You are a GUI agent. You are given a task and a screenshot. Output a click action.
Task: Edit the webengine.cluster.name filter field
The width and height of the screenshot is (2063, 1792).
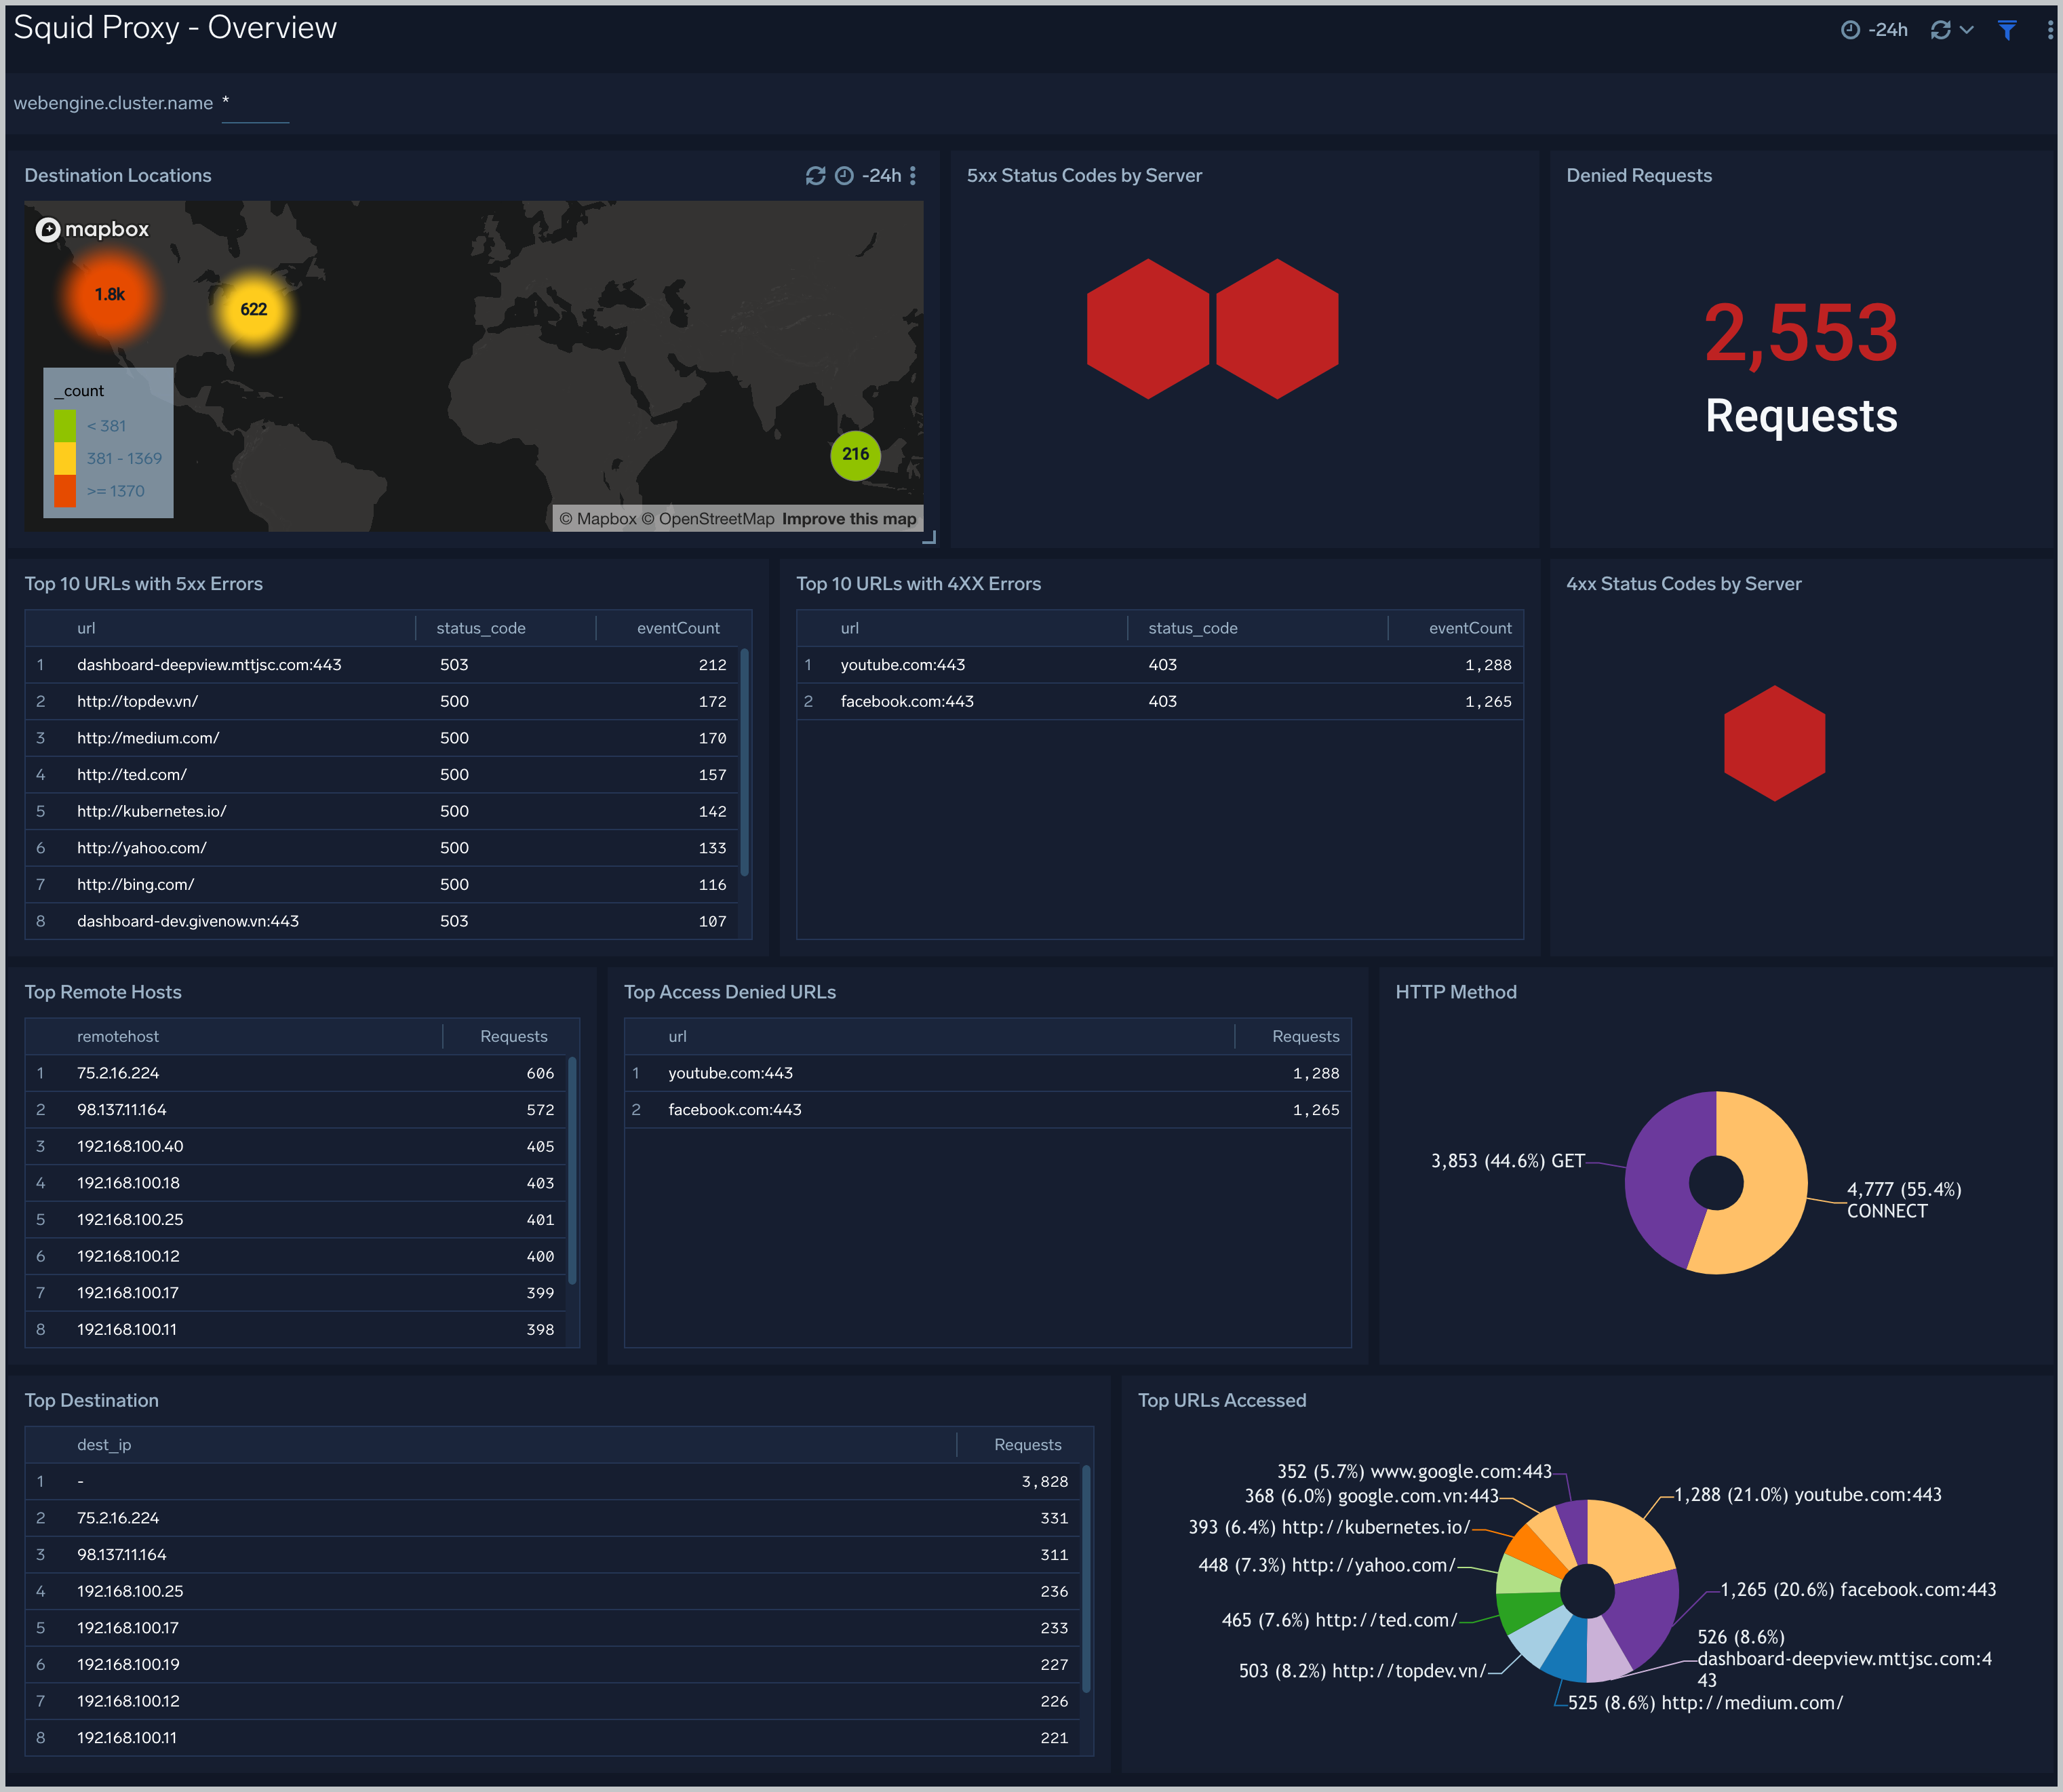coord(255,104)
